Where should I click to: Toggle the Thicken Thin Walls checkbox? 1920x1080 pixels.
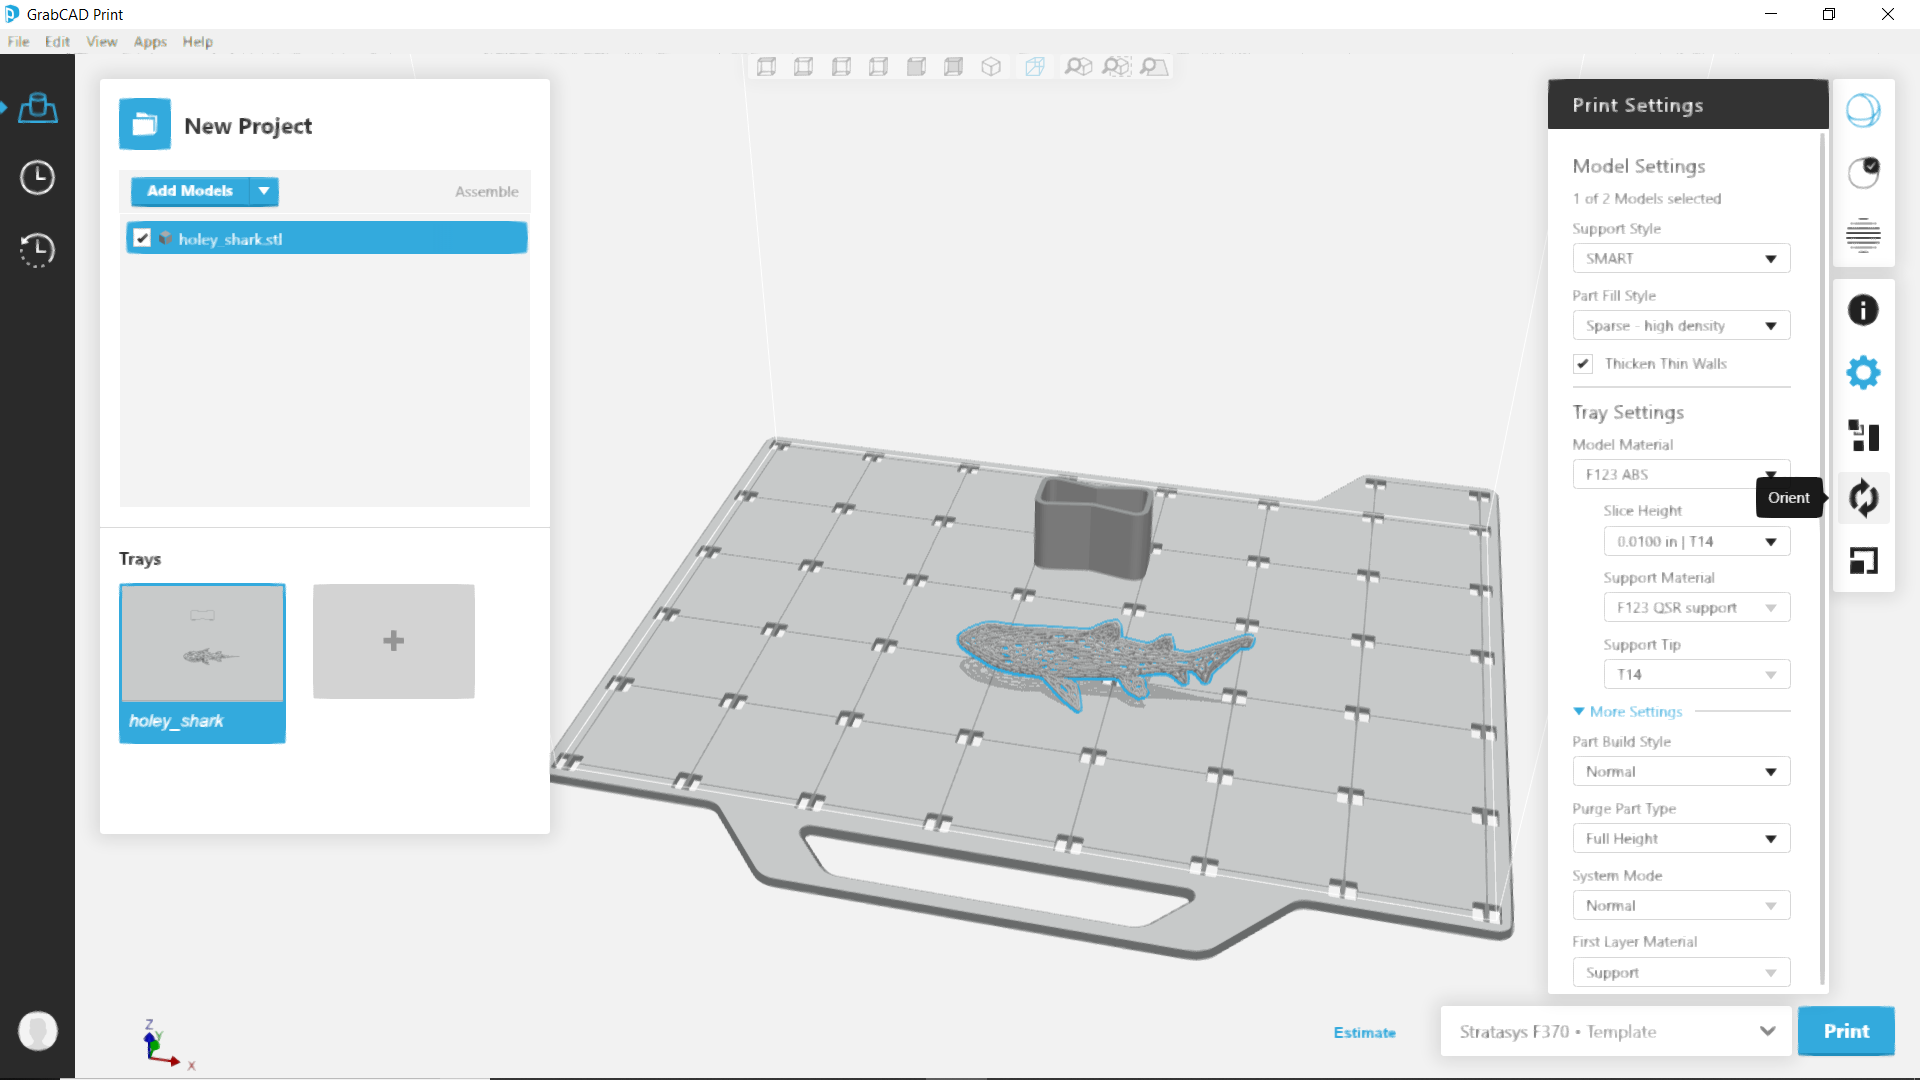1583,364
